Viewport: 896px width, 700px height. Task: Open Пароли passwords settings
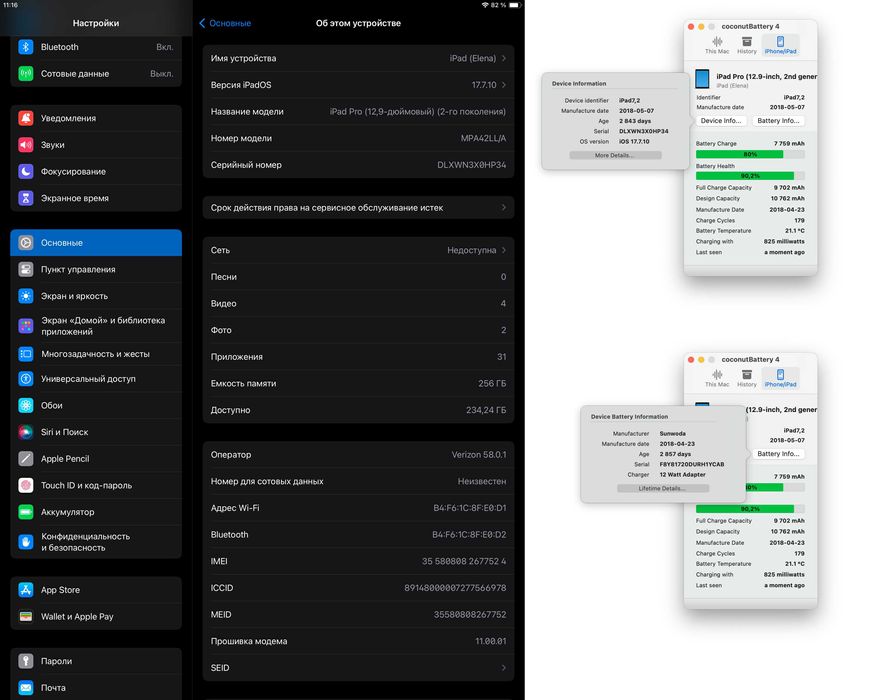point(96,661)
